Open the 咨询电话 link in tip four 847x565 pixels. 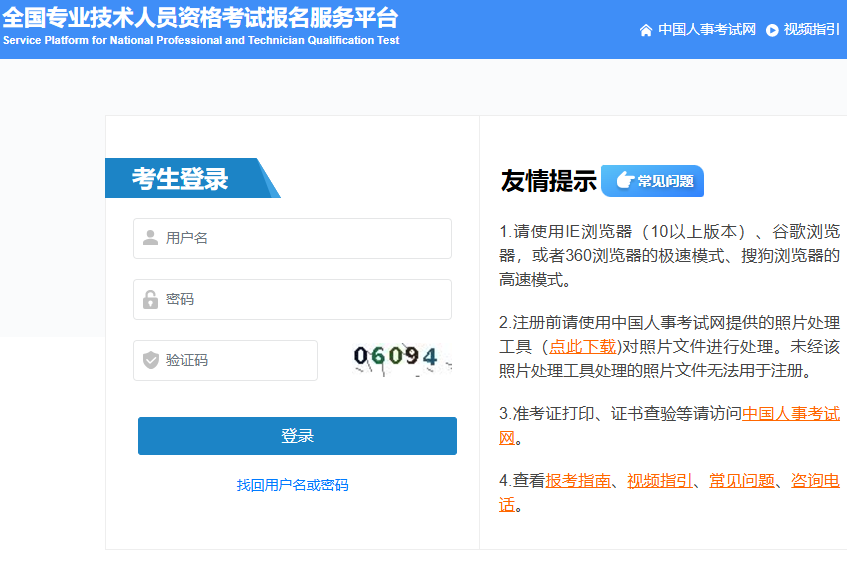click(x=814, y=481)
